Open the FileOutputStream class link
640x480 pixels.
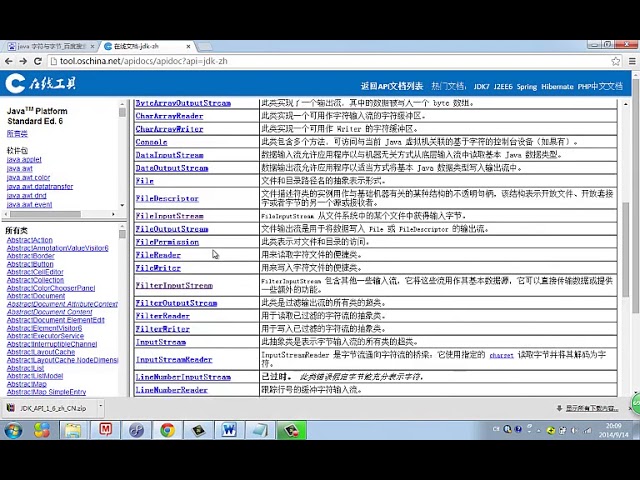tap(172, 229)
